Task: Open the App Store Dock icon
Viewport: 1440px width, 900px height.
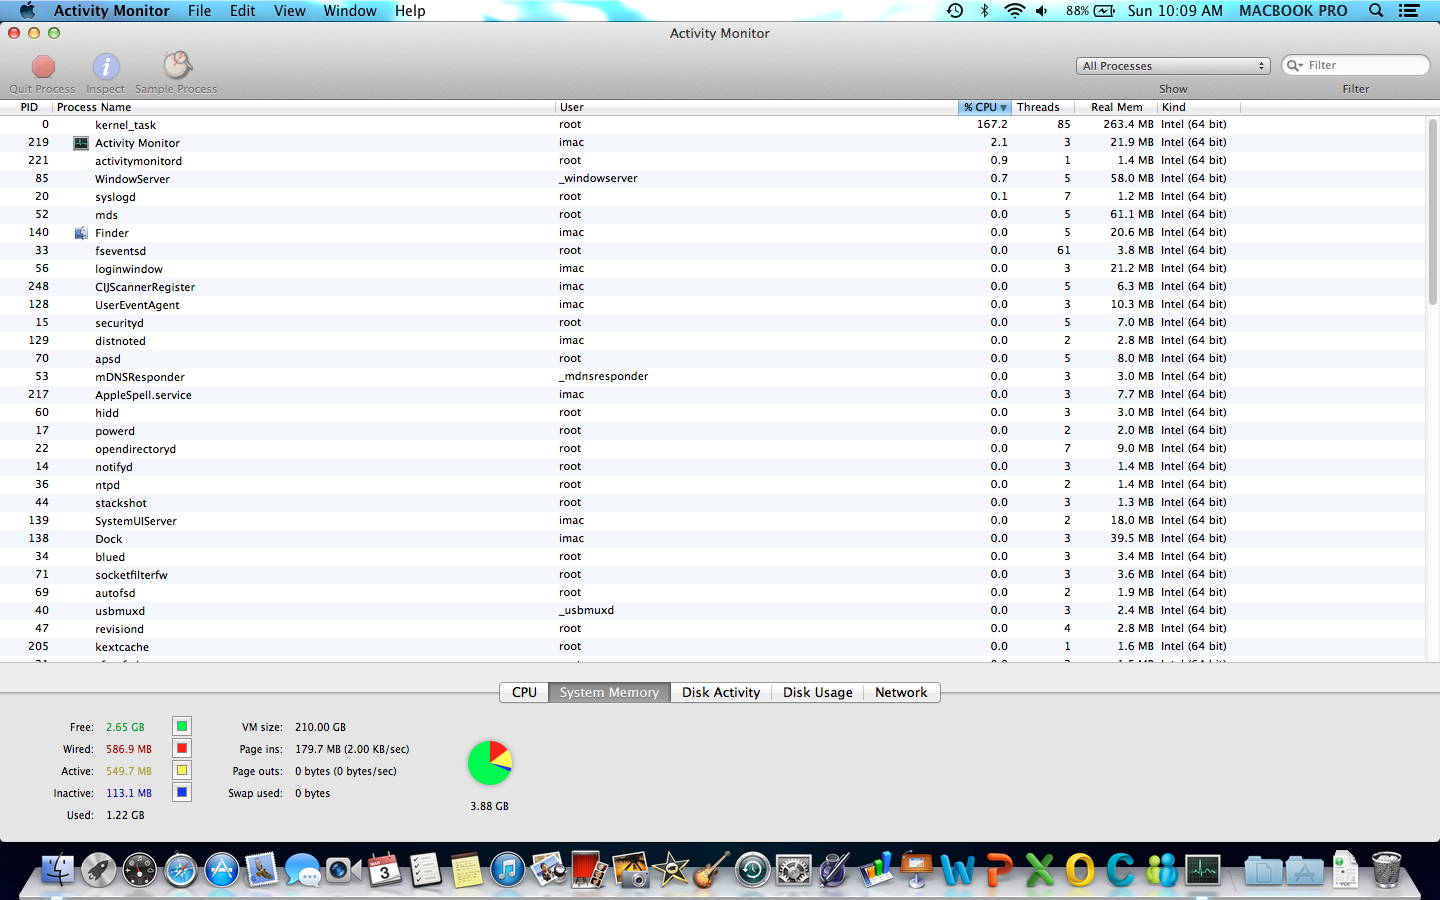Action: tap(222, 870)
